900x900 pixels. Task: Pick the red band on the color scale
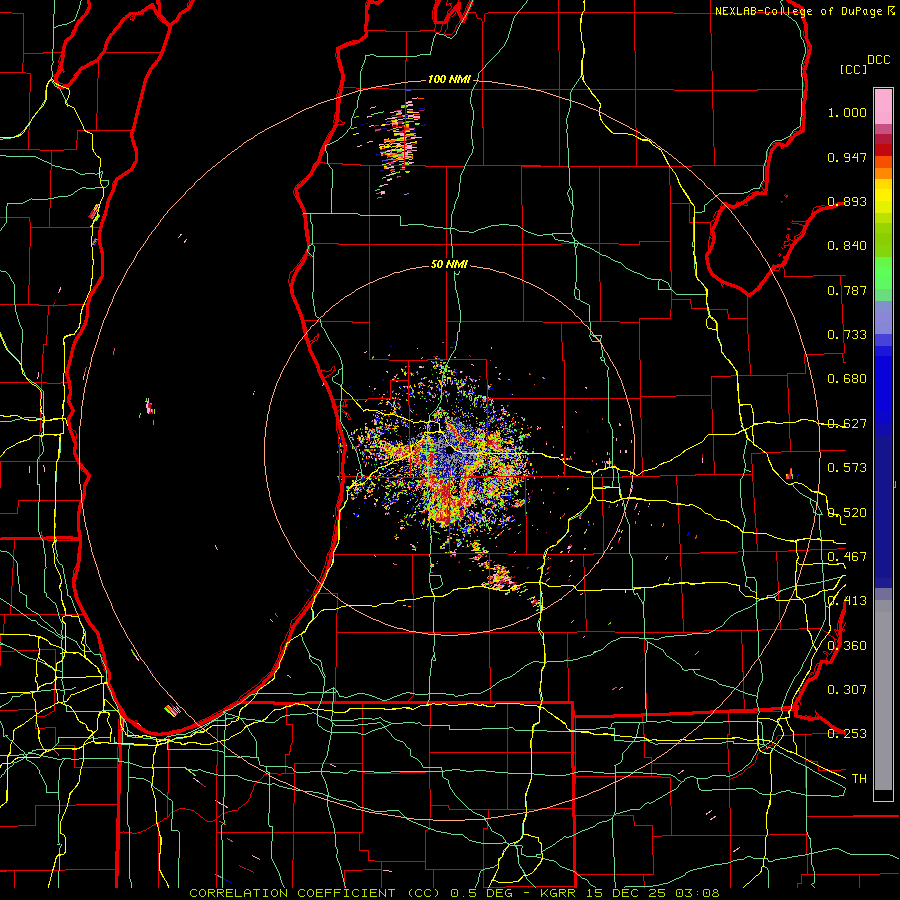[883, 150]
